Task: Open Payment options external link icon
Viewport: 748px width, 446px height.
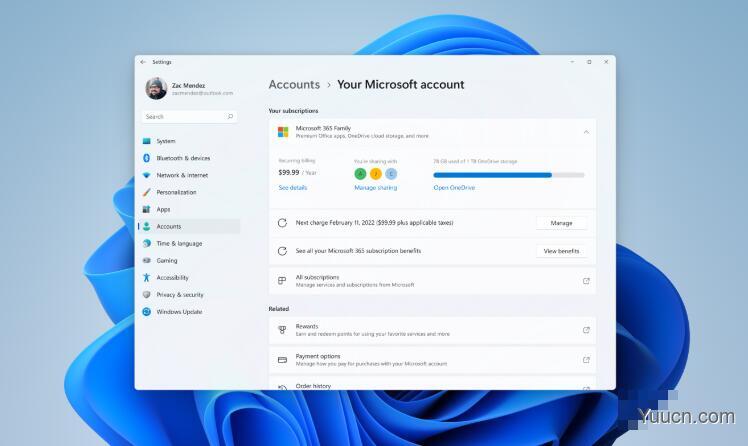Action: click(586, 360)
